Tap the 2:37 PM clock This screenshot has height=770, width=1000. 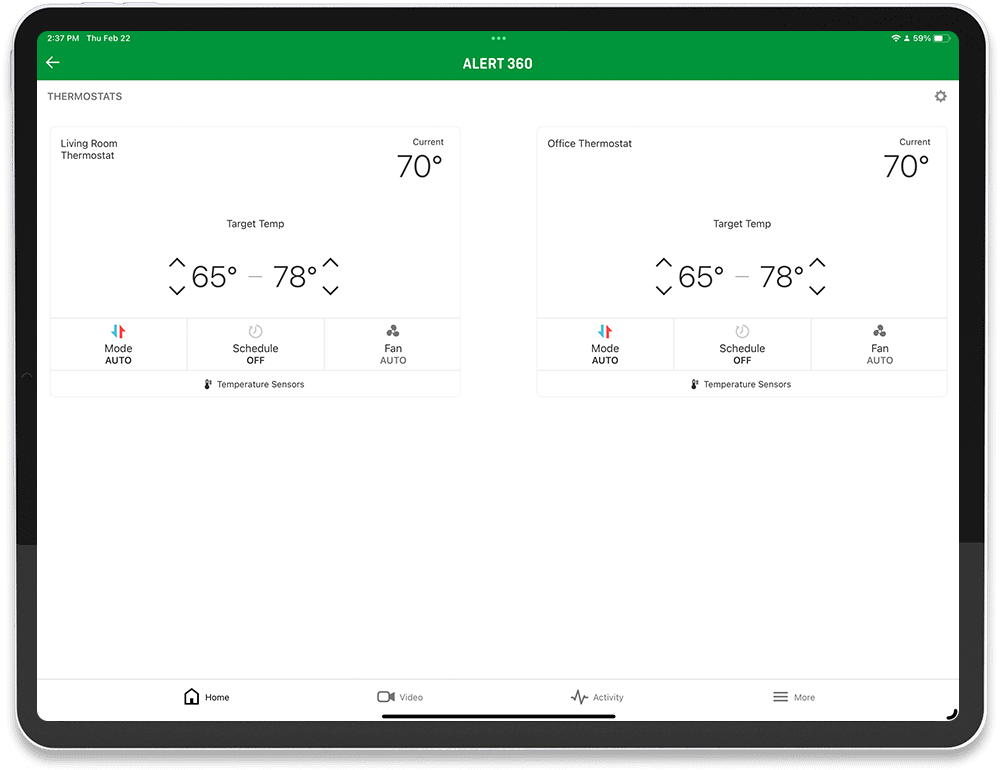click(x=63, y=38)
